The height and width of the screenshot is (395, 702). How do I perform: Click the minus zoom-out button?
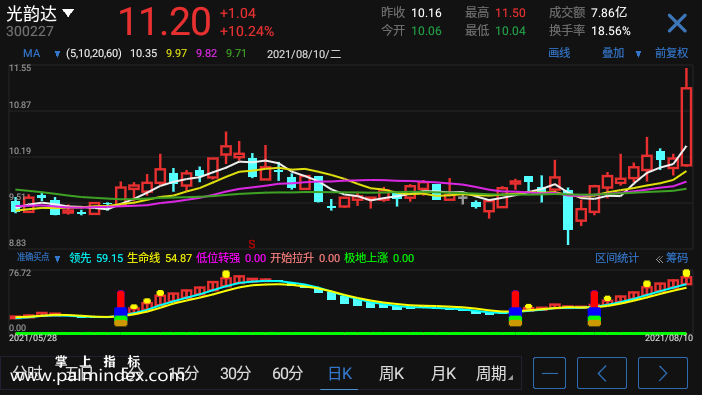point(549,373)
